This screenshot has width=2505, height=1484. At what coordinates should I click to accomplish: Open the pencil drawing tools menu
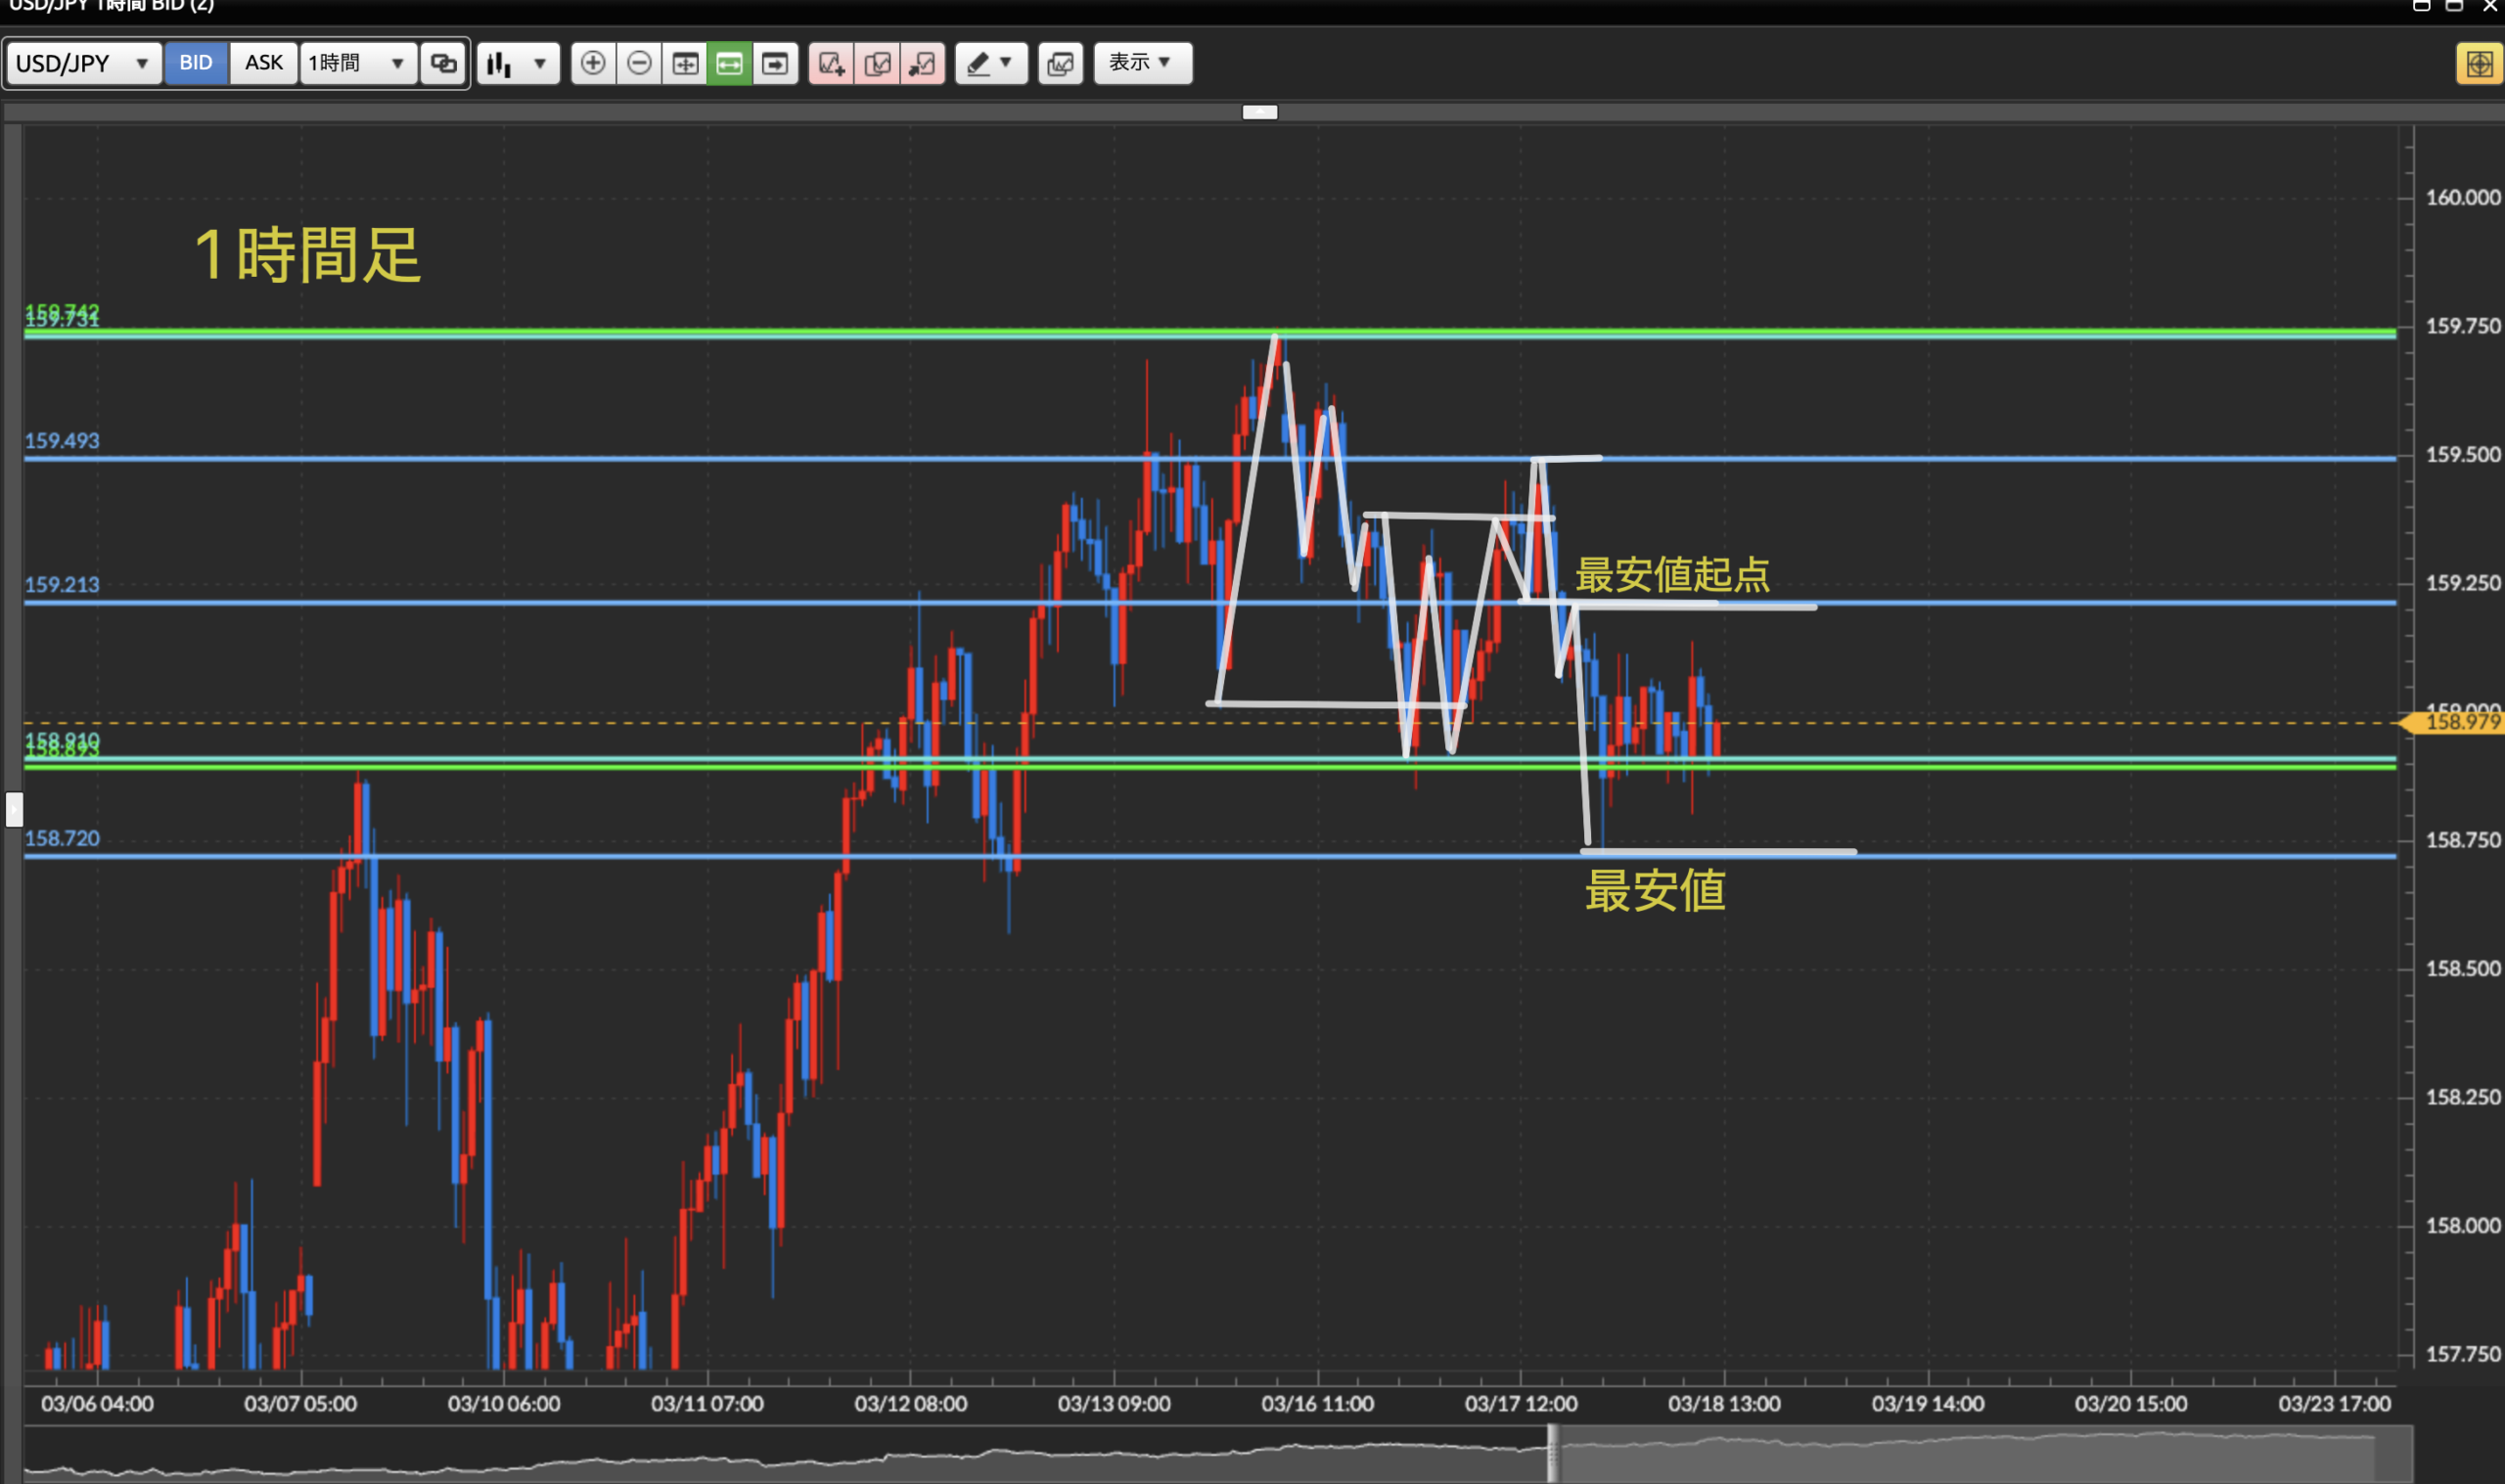(990, 63)
